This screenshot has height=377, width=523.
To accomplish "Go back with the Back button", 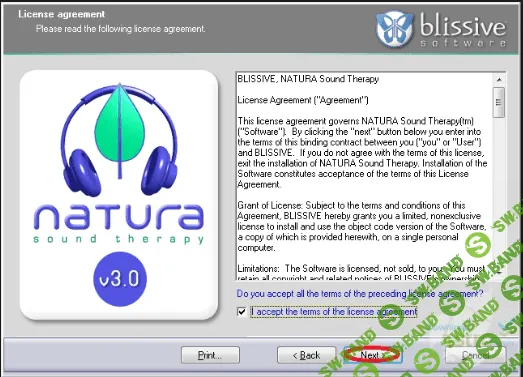I will (x=306, y=355).
